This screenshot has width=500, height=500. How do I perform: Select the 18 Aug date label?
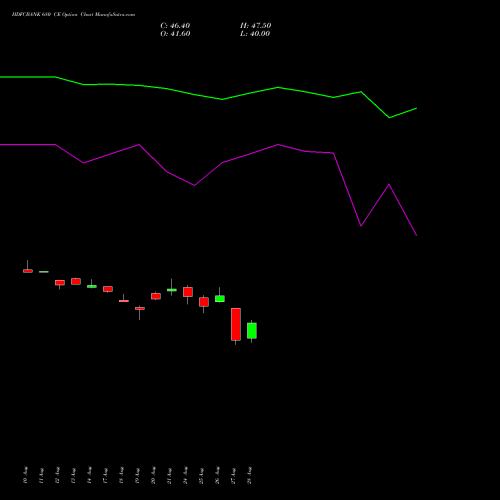pyautogui.click(x=122, y=475)
